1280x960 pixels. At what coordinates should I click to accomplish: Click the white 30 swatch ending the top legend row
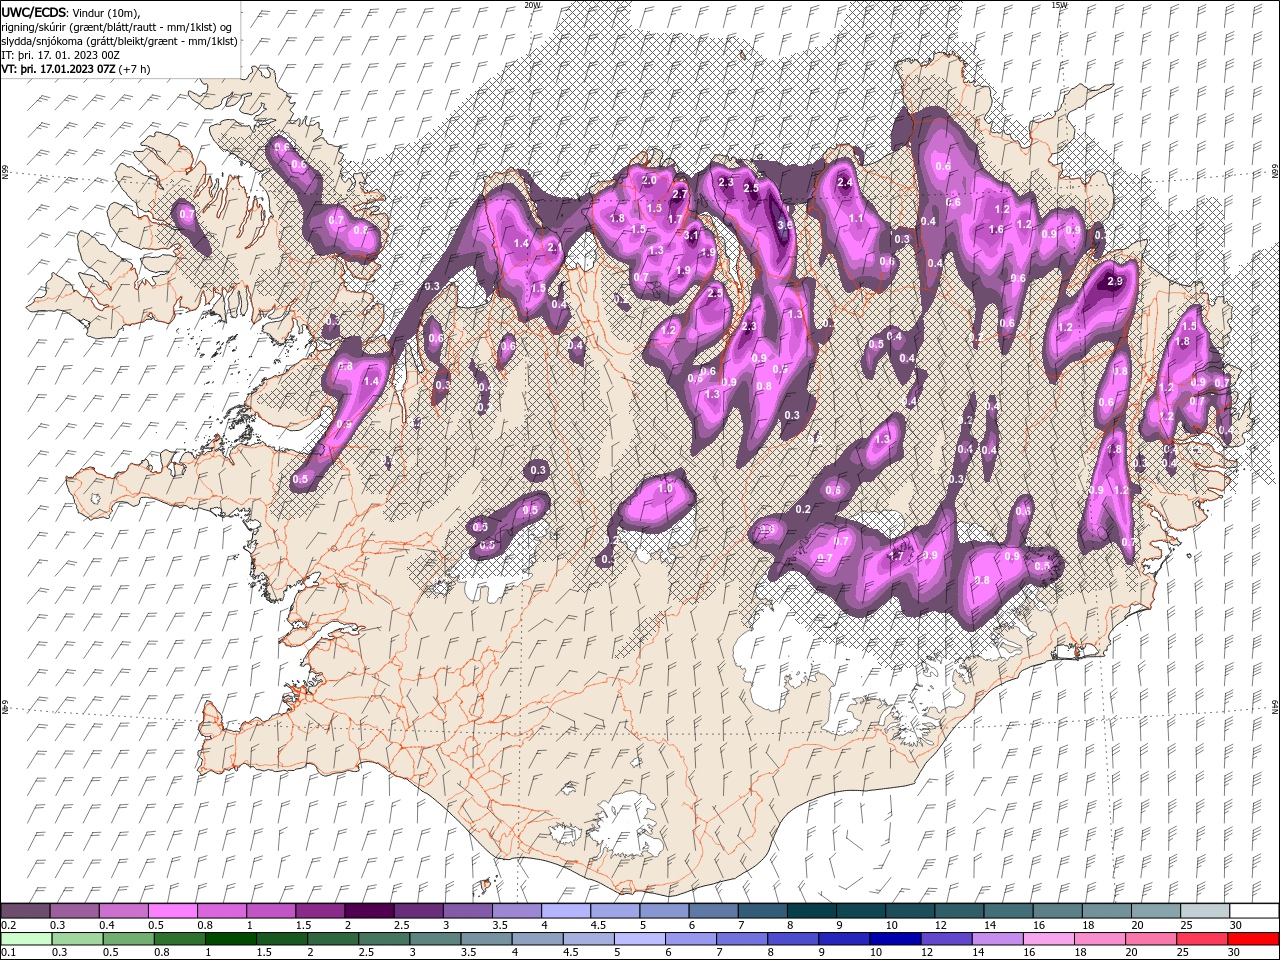[x=1253, y=911]
